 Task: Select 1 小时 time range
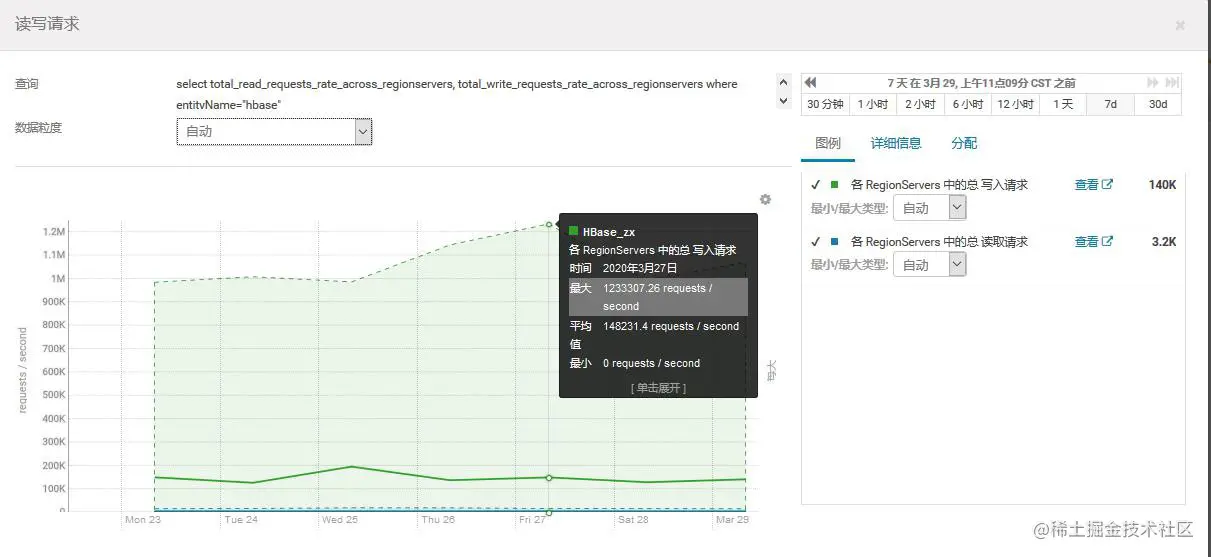point(872,104)
